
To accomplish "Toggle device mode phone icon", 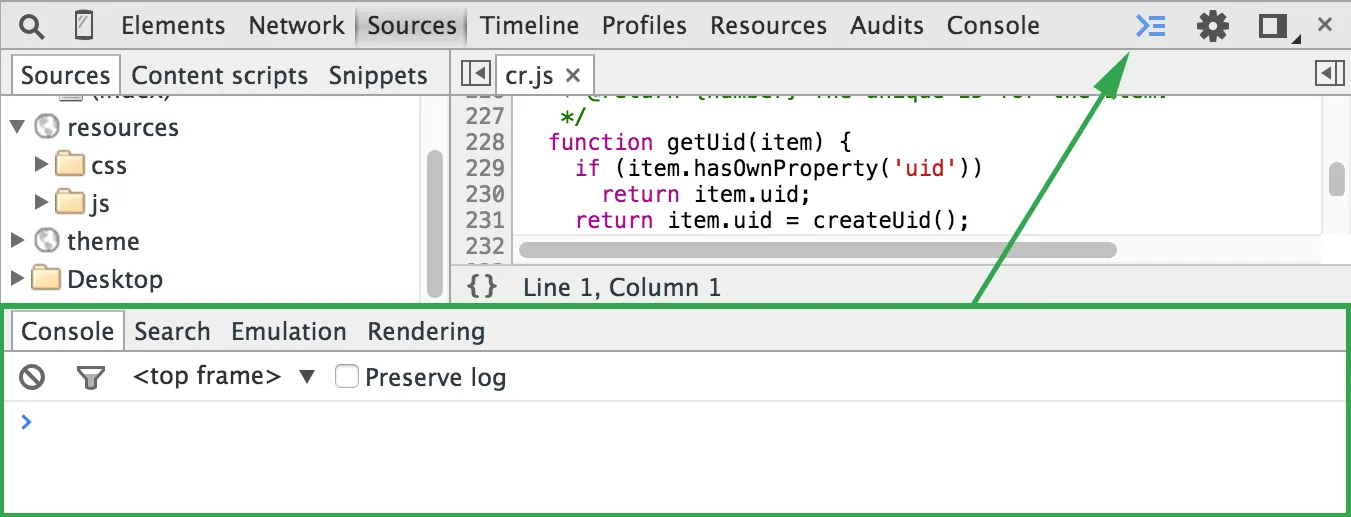I will click(x=84, y=26).
